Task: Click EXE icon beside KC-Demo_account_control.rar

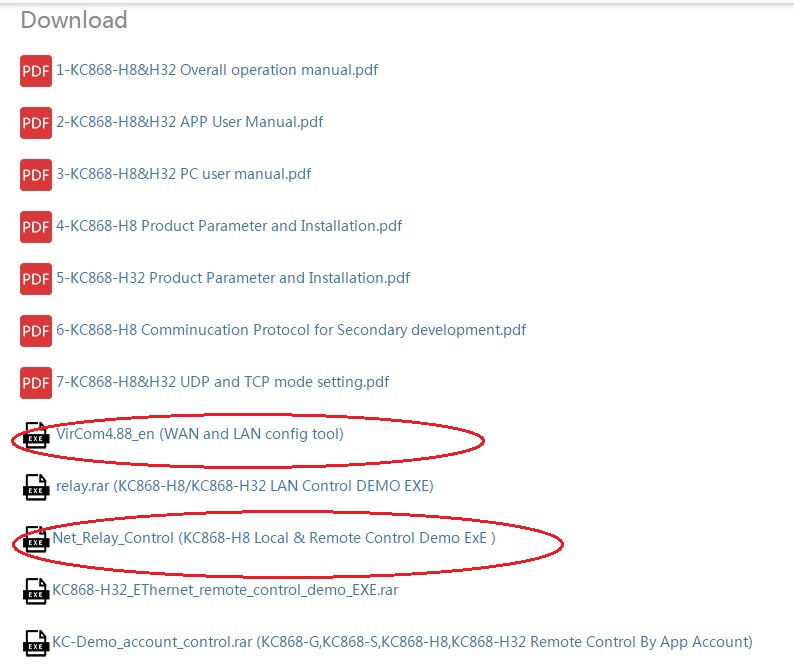Action: point(36,642)
